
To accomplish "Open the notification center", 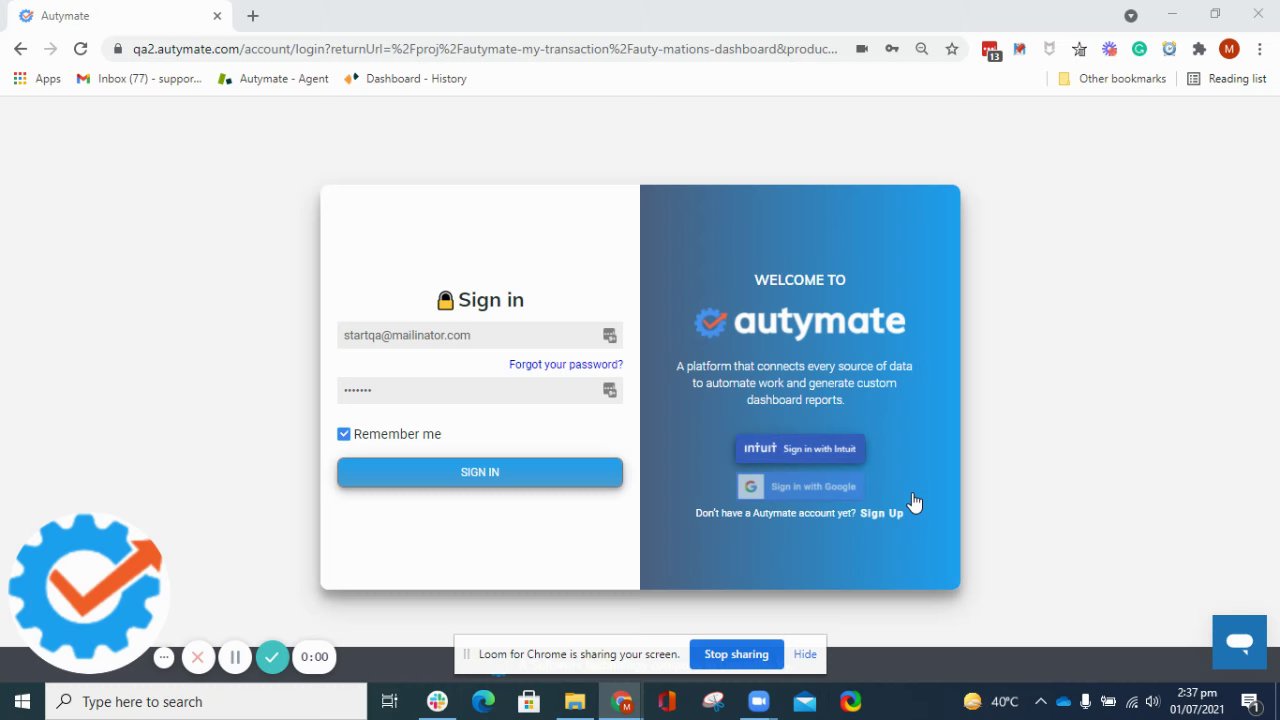I will [x=1250, y=702].
